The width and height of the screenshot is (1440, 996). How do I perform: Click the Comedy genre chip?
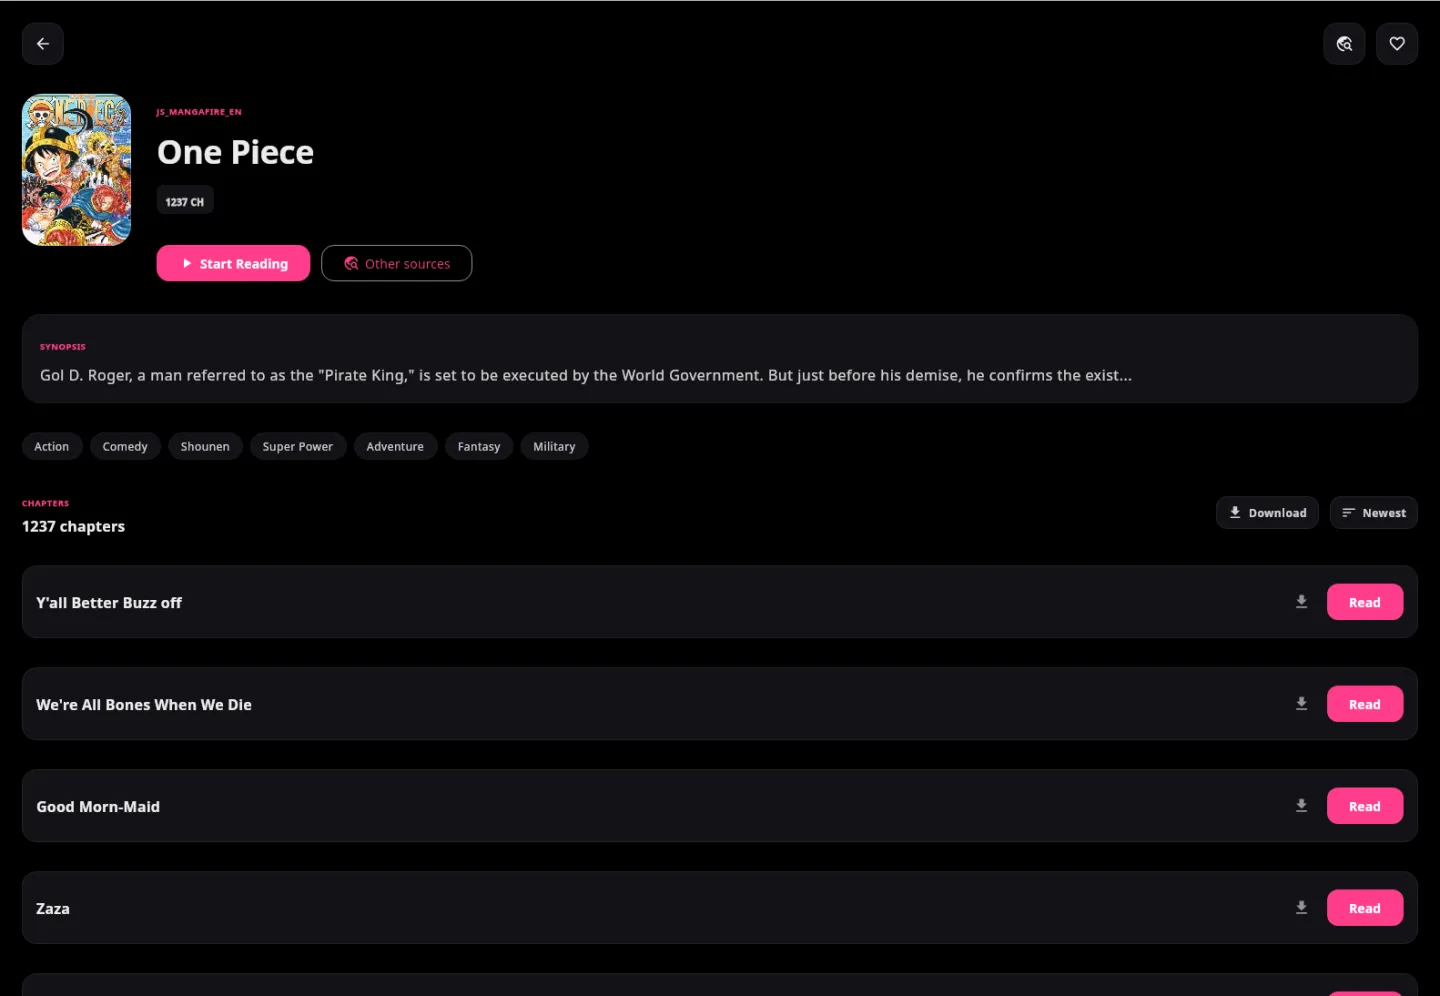tap(125, 446)
